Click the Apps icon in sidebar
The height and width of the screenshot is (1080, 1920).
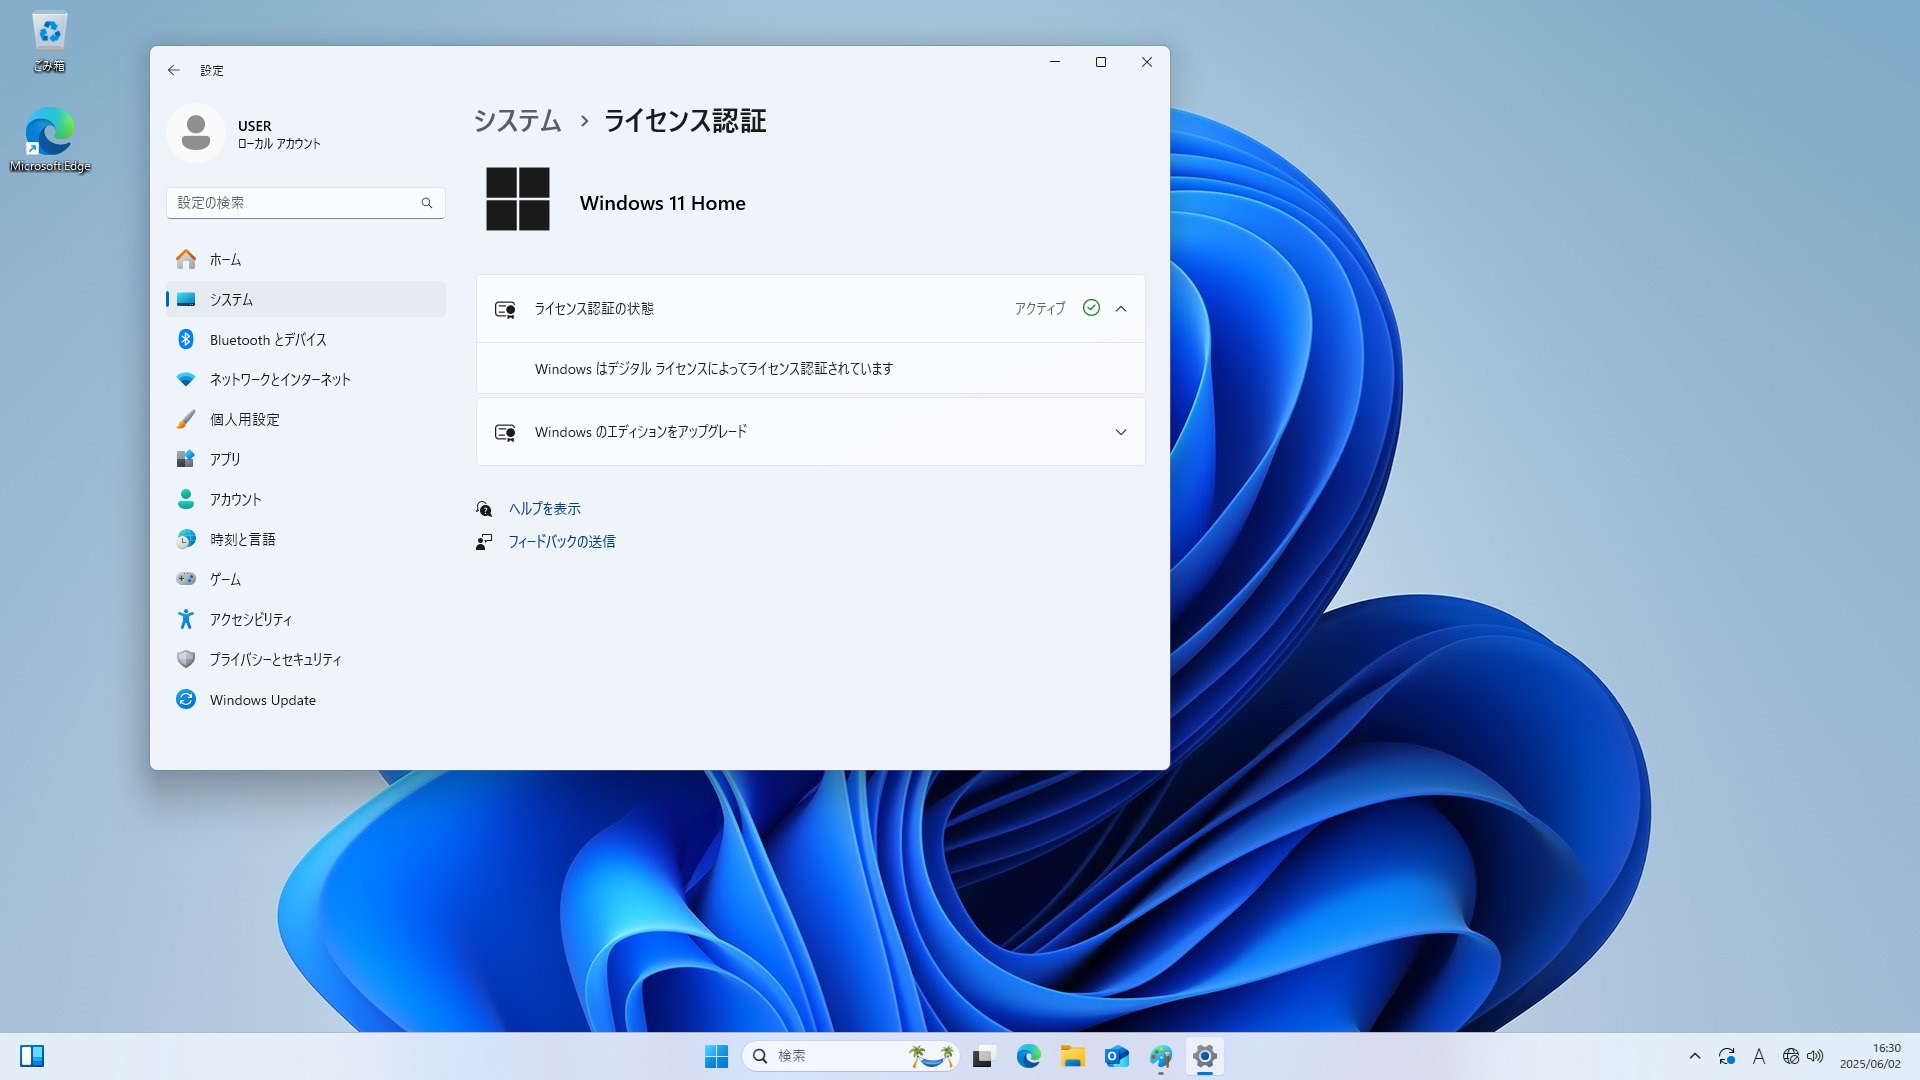pyautogui.click(x=186, y=459)
